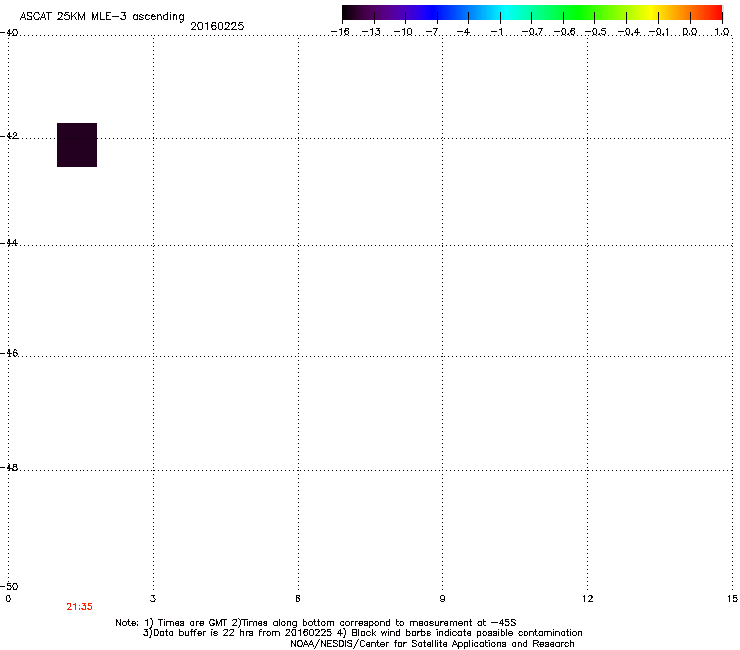Viewport: 740px width, 650px height.
Task: Click the date label 20160225
Action: tap(217, 26)
